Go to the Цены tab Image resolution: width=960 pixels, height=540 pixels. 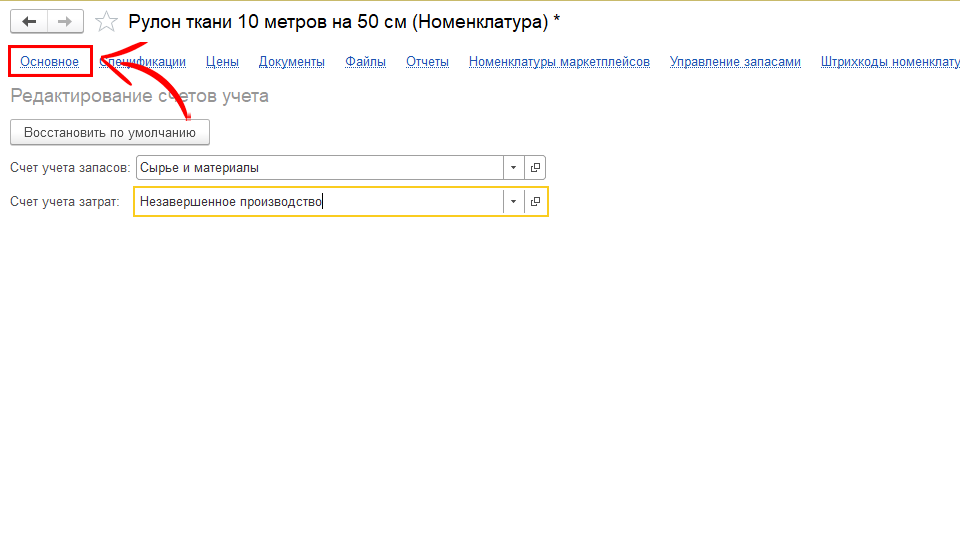click(222, 62)
